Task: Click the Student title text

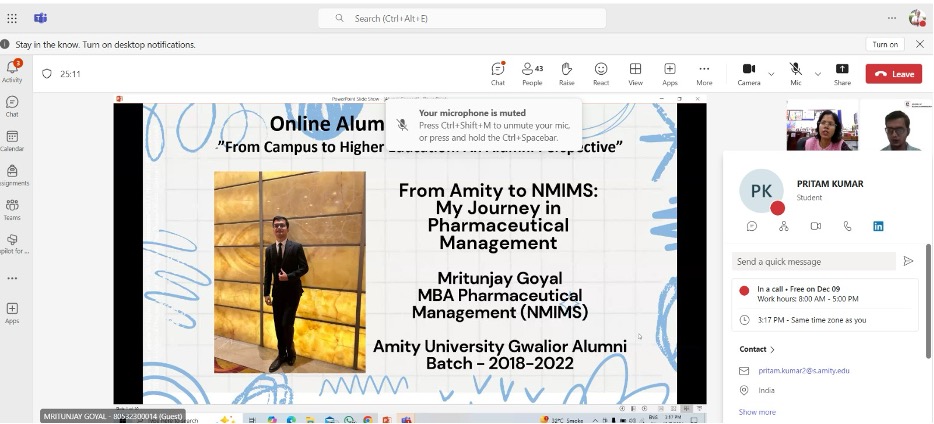Action: [809, 197]
